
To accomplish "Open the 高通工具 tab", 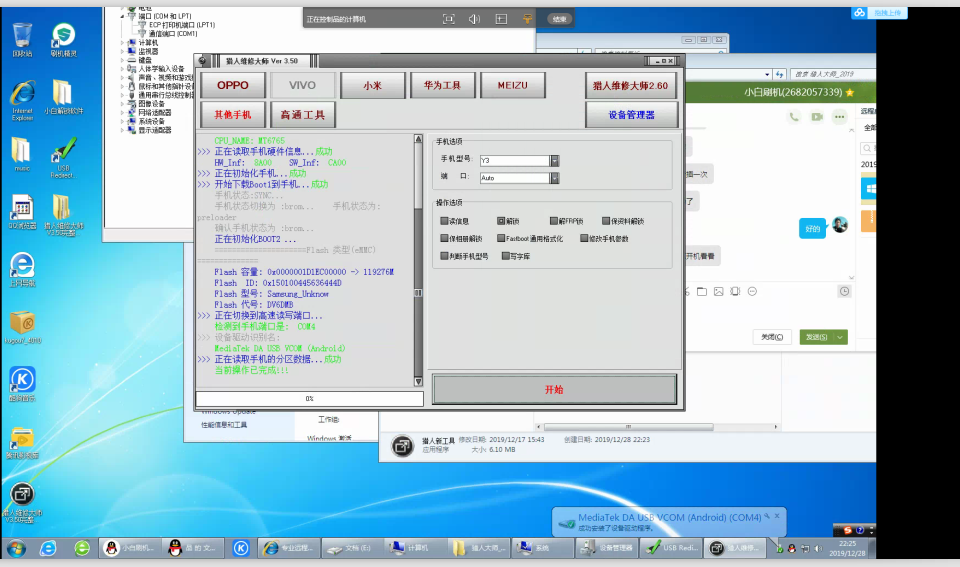I will tap(302, 115).
